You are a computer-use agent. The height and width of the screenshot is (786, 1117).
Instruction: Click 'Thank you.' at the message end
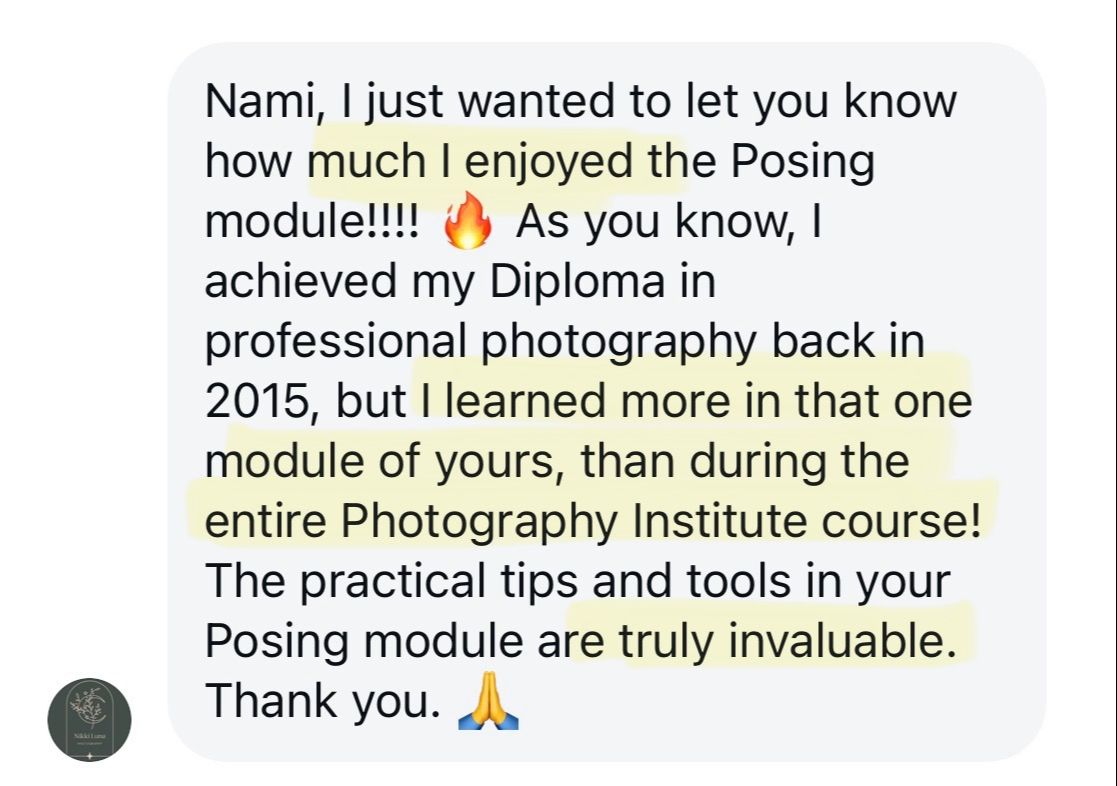coord(323,701)
